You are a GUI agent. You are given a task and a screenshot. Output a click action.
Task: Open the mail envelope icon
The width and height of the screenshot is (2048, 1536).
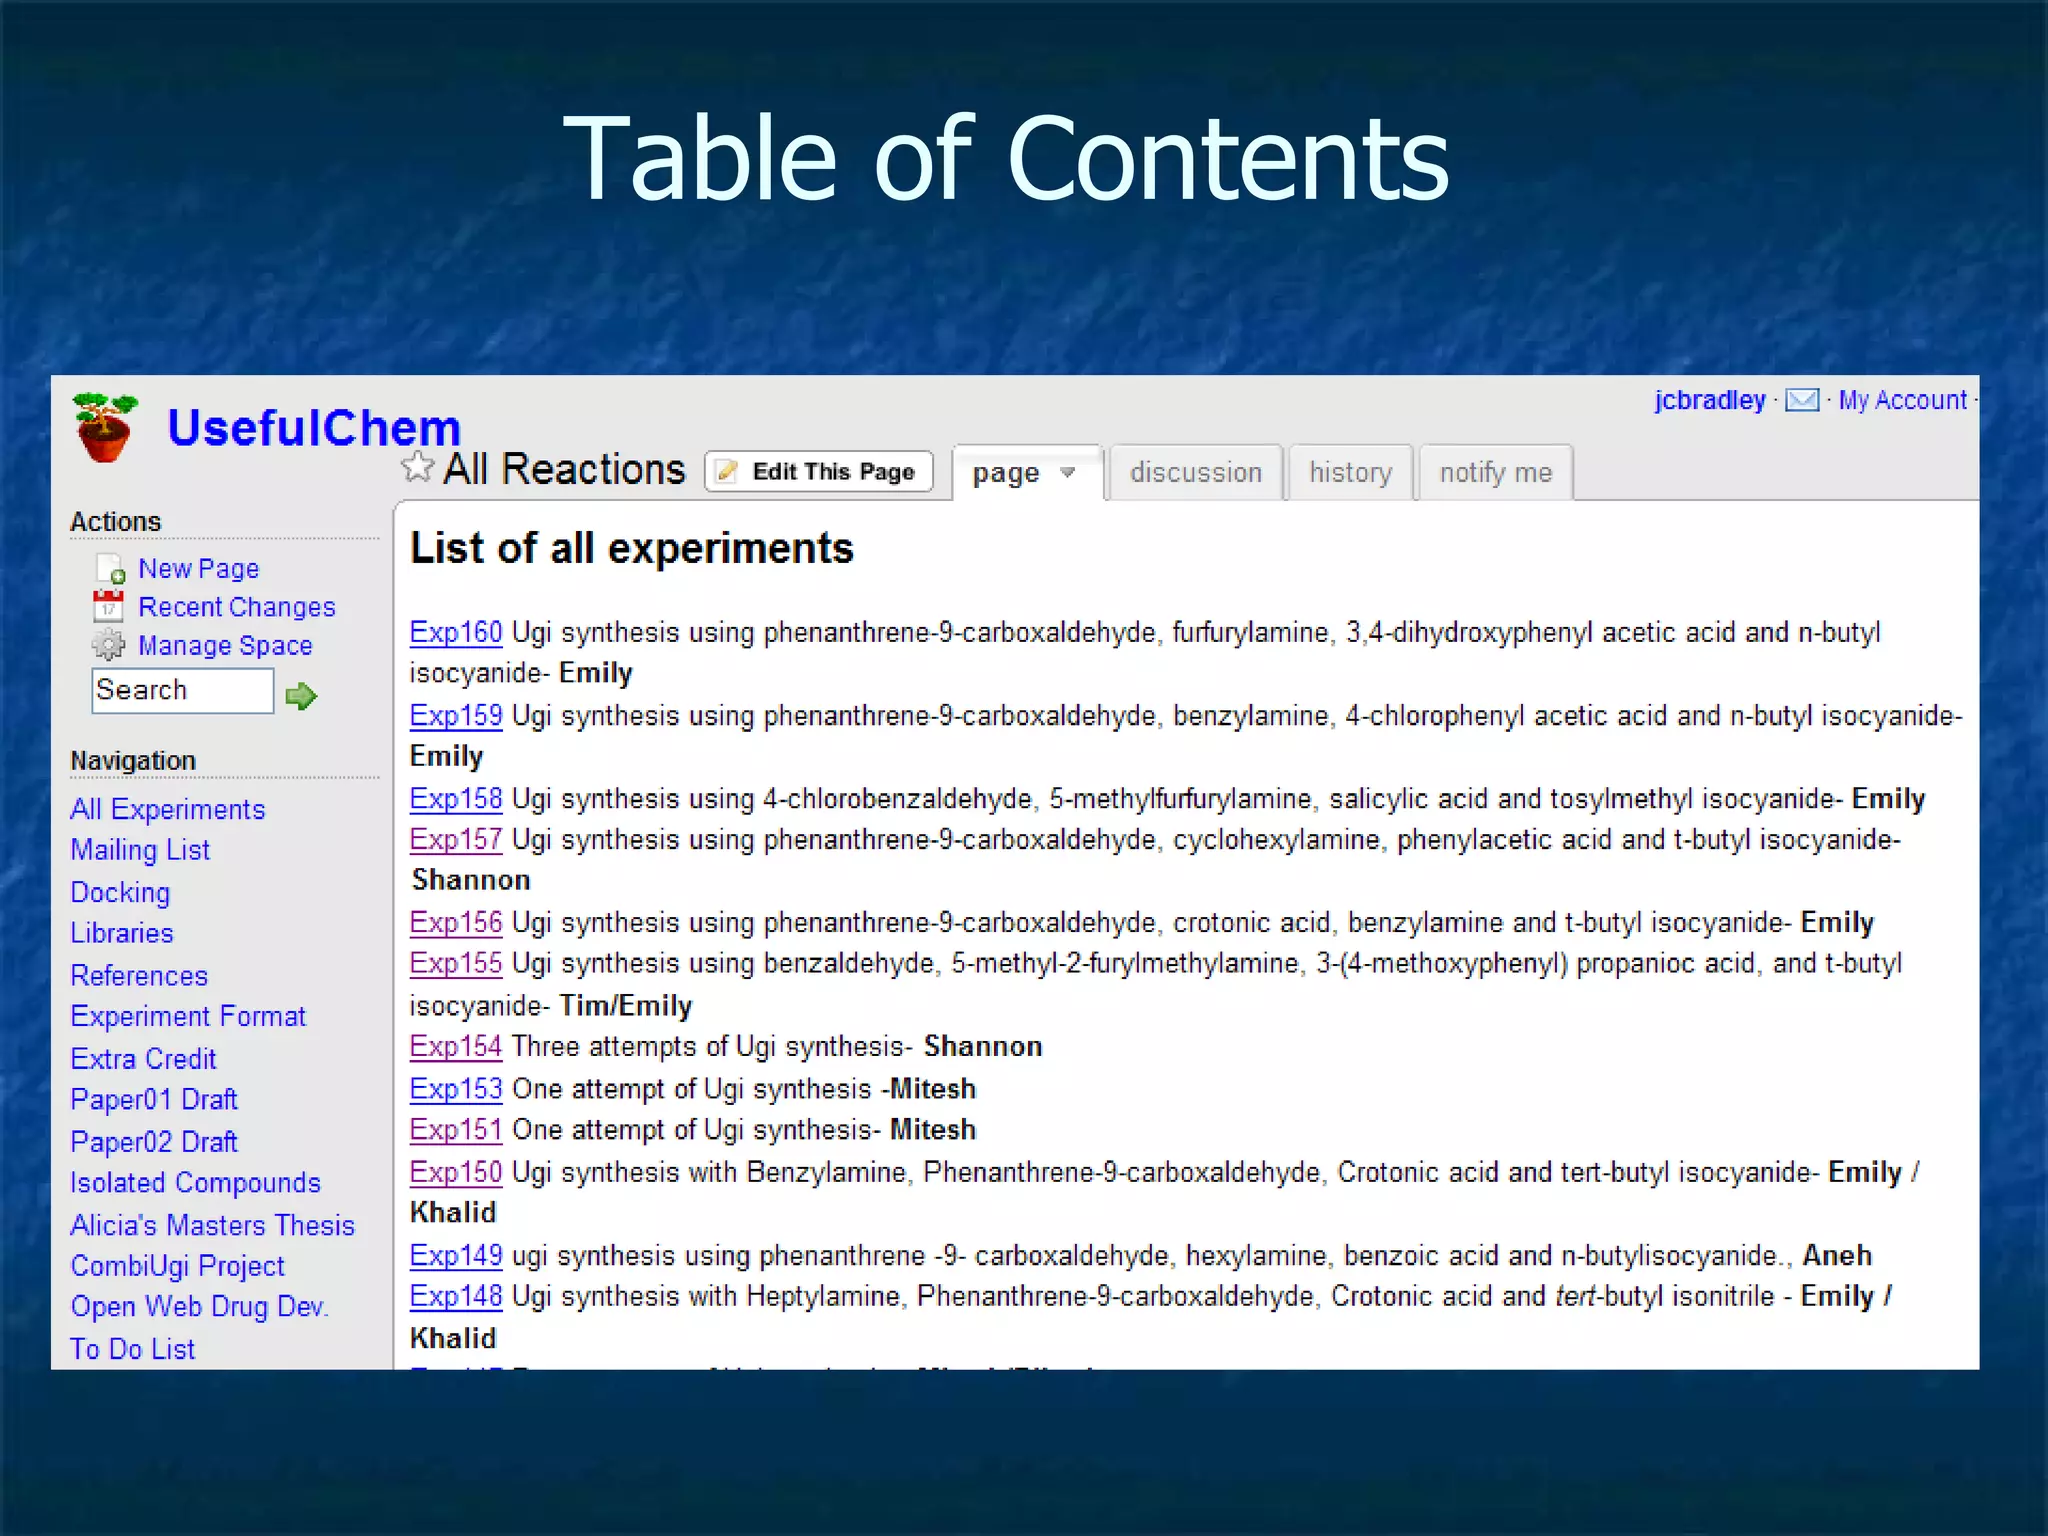[1802, 400]
